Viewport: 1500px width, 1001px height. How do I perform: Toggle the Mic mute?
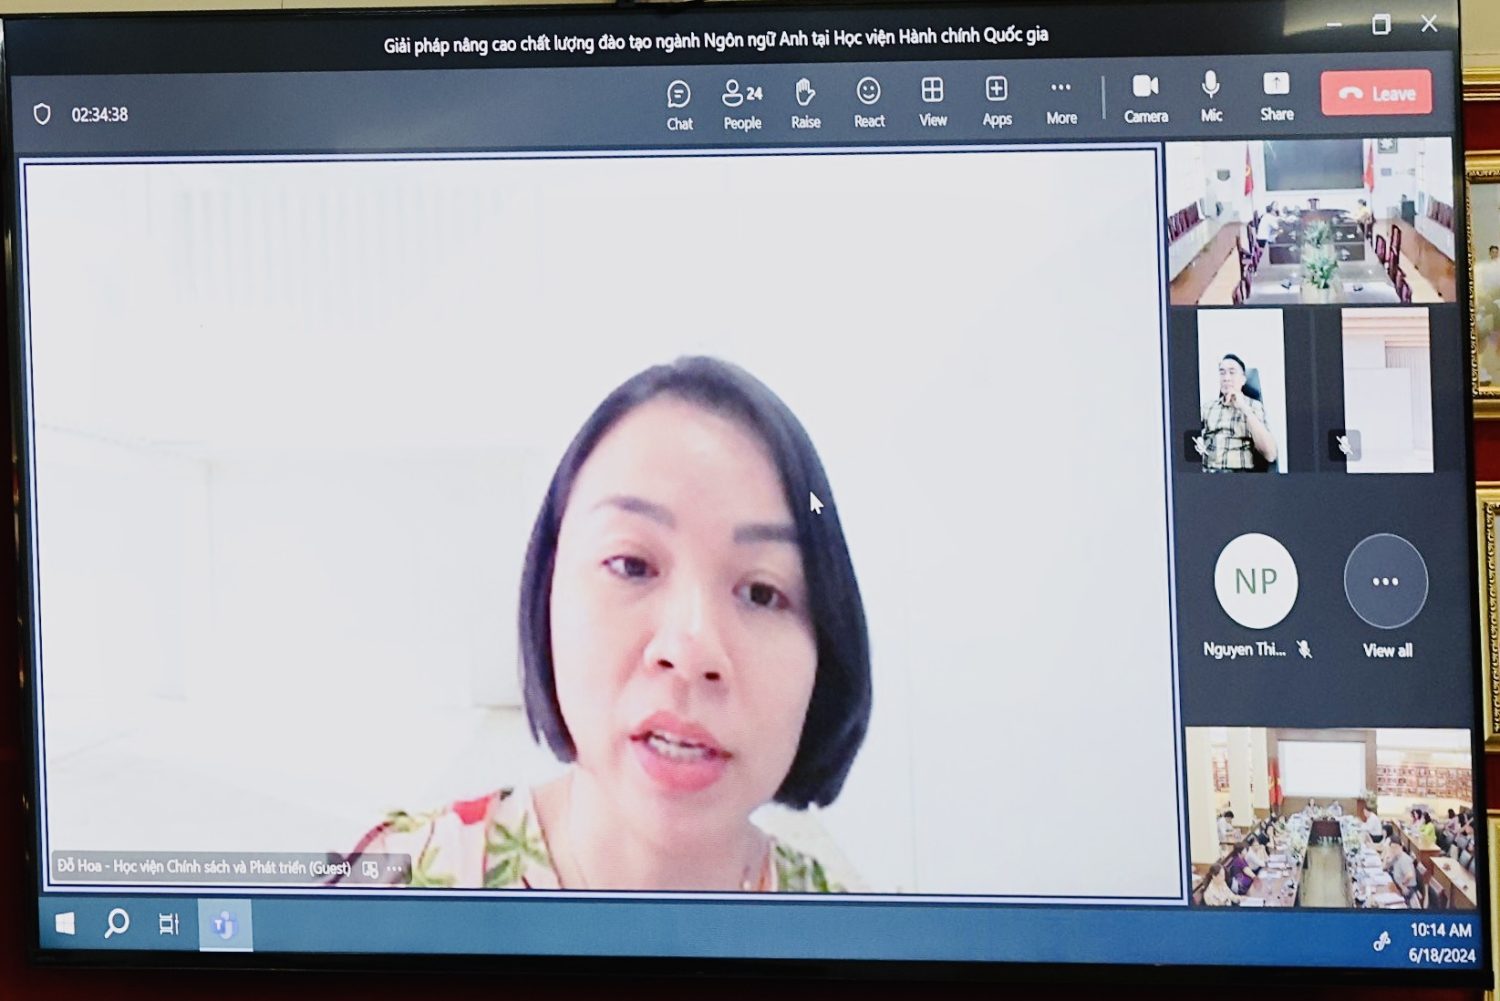pyautogui.click(x=1211, y=98)
